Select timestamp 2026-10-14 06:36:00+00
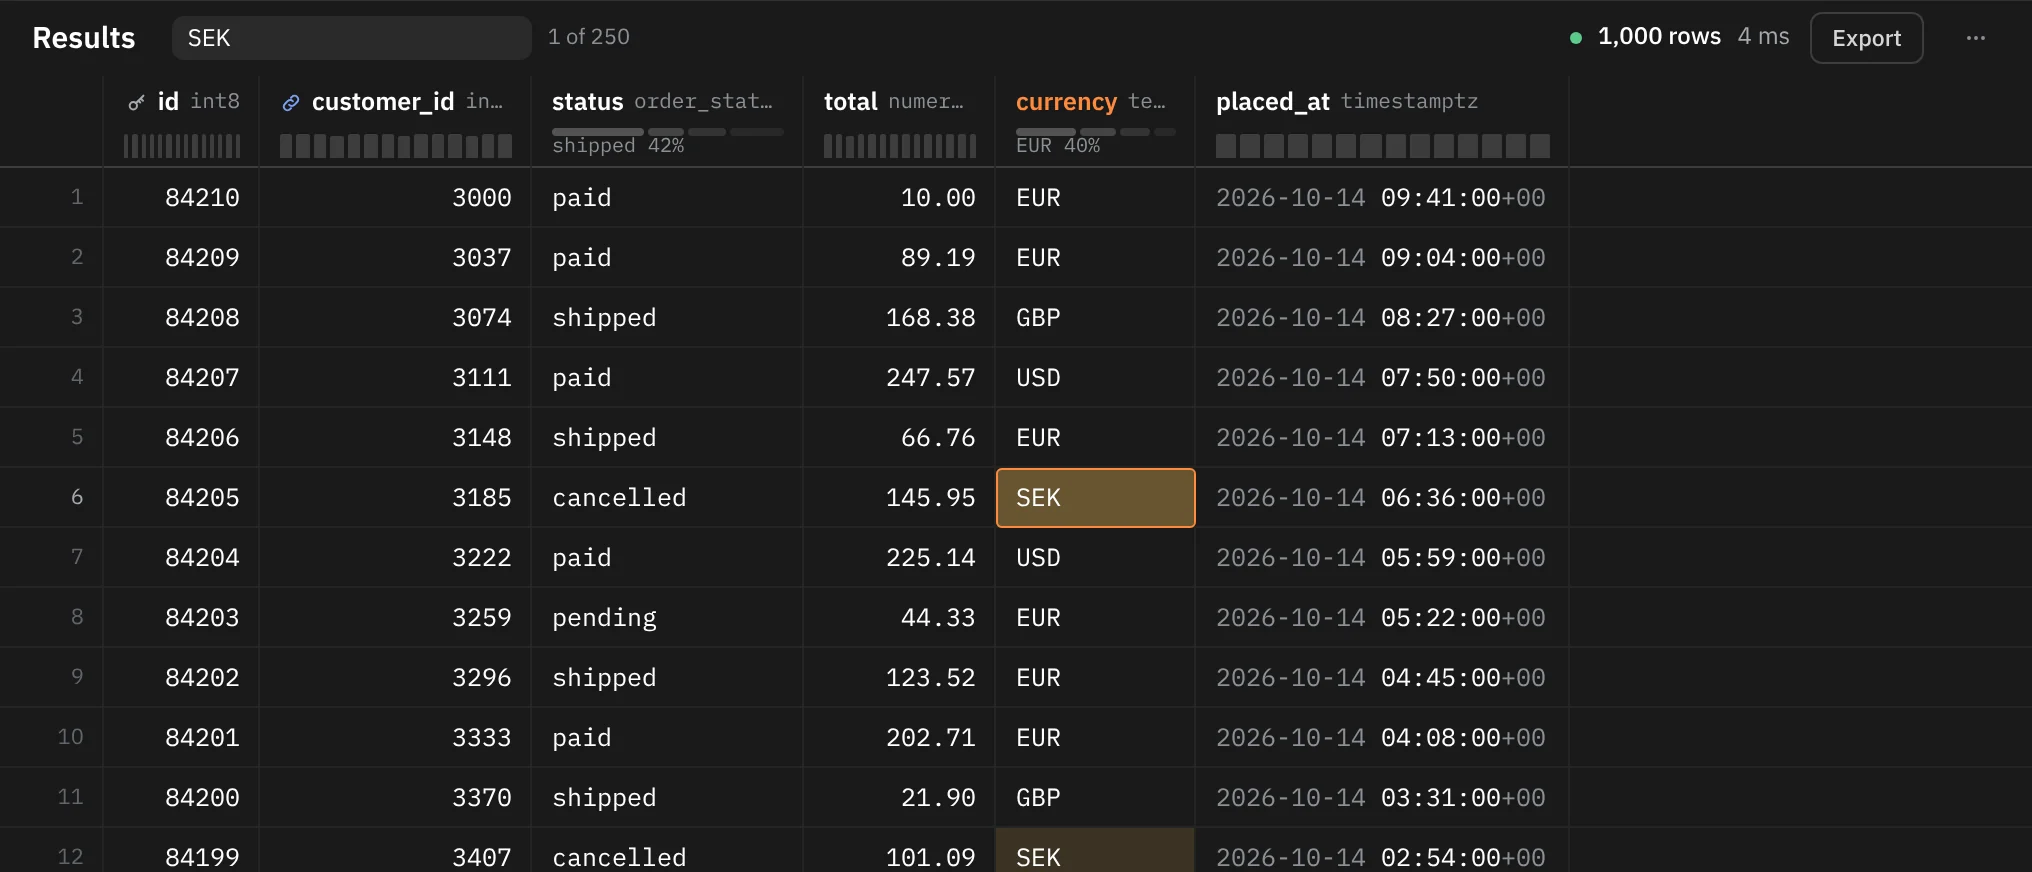The image size is (2032, 872). (x=1382, y=498)
